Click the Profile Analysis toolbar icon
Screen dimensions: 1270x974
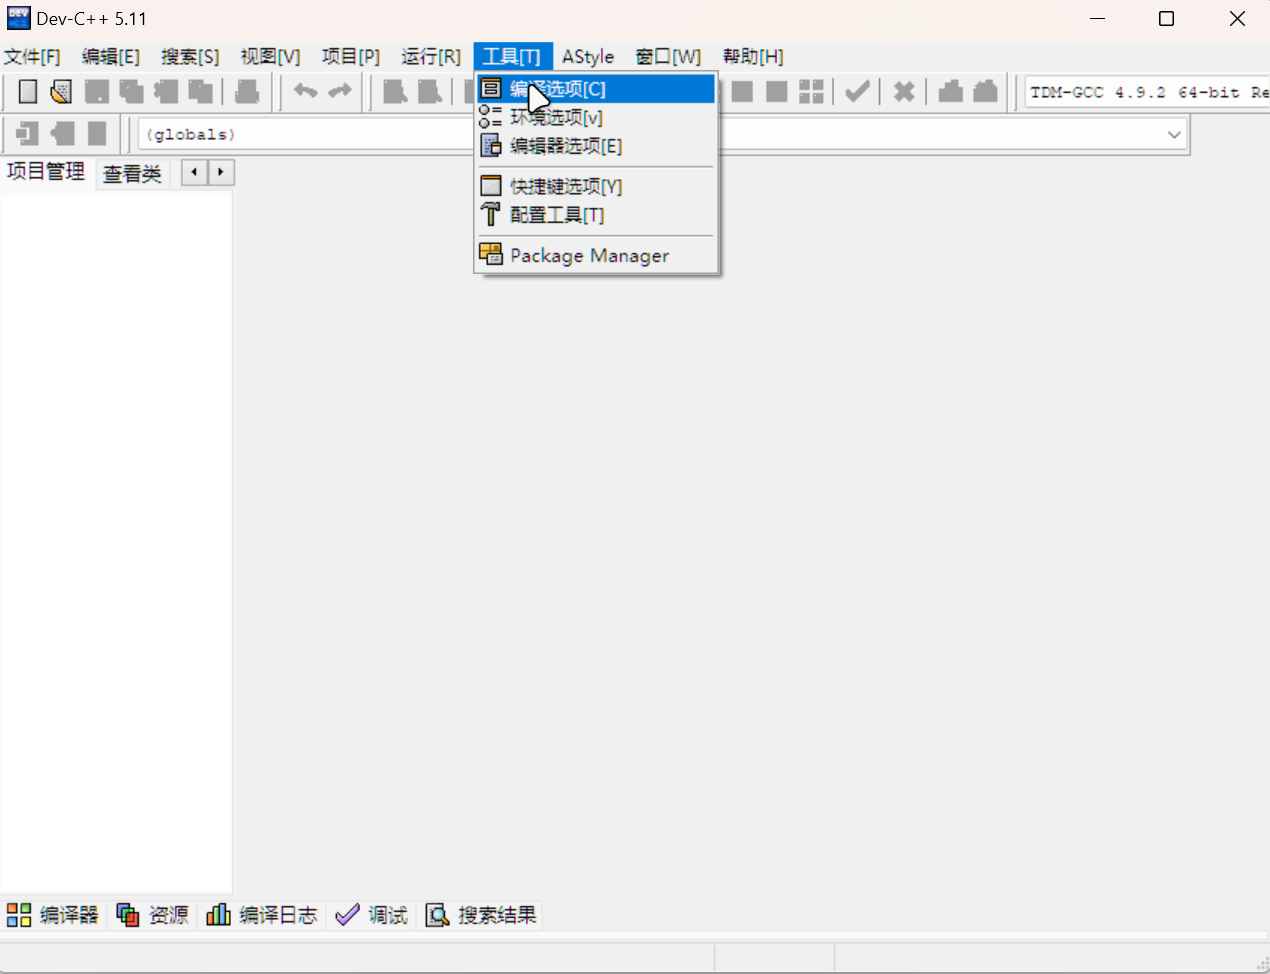(951, 92)
